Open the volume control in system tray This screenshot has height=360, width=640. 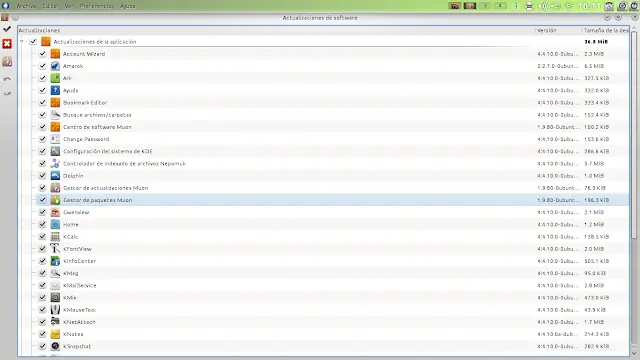click(542, 6)
